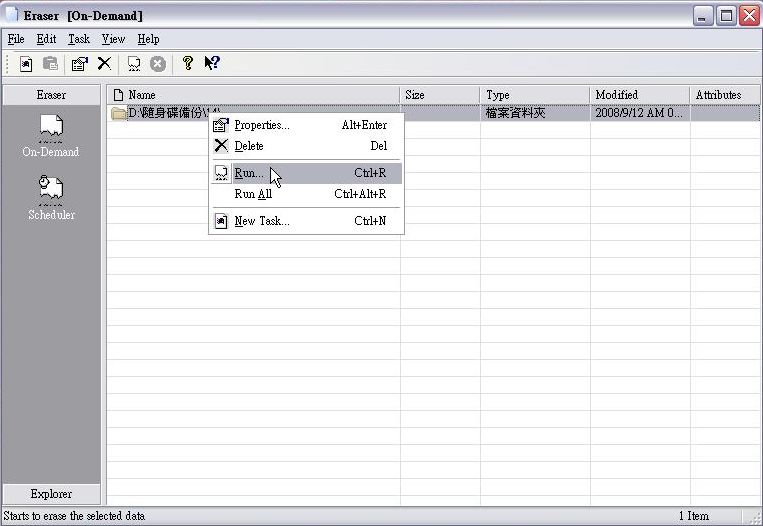Click the '1 Item' status bar text
This screenshot has height=526, width=763.
694,516
